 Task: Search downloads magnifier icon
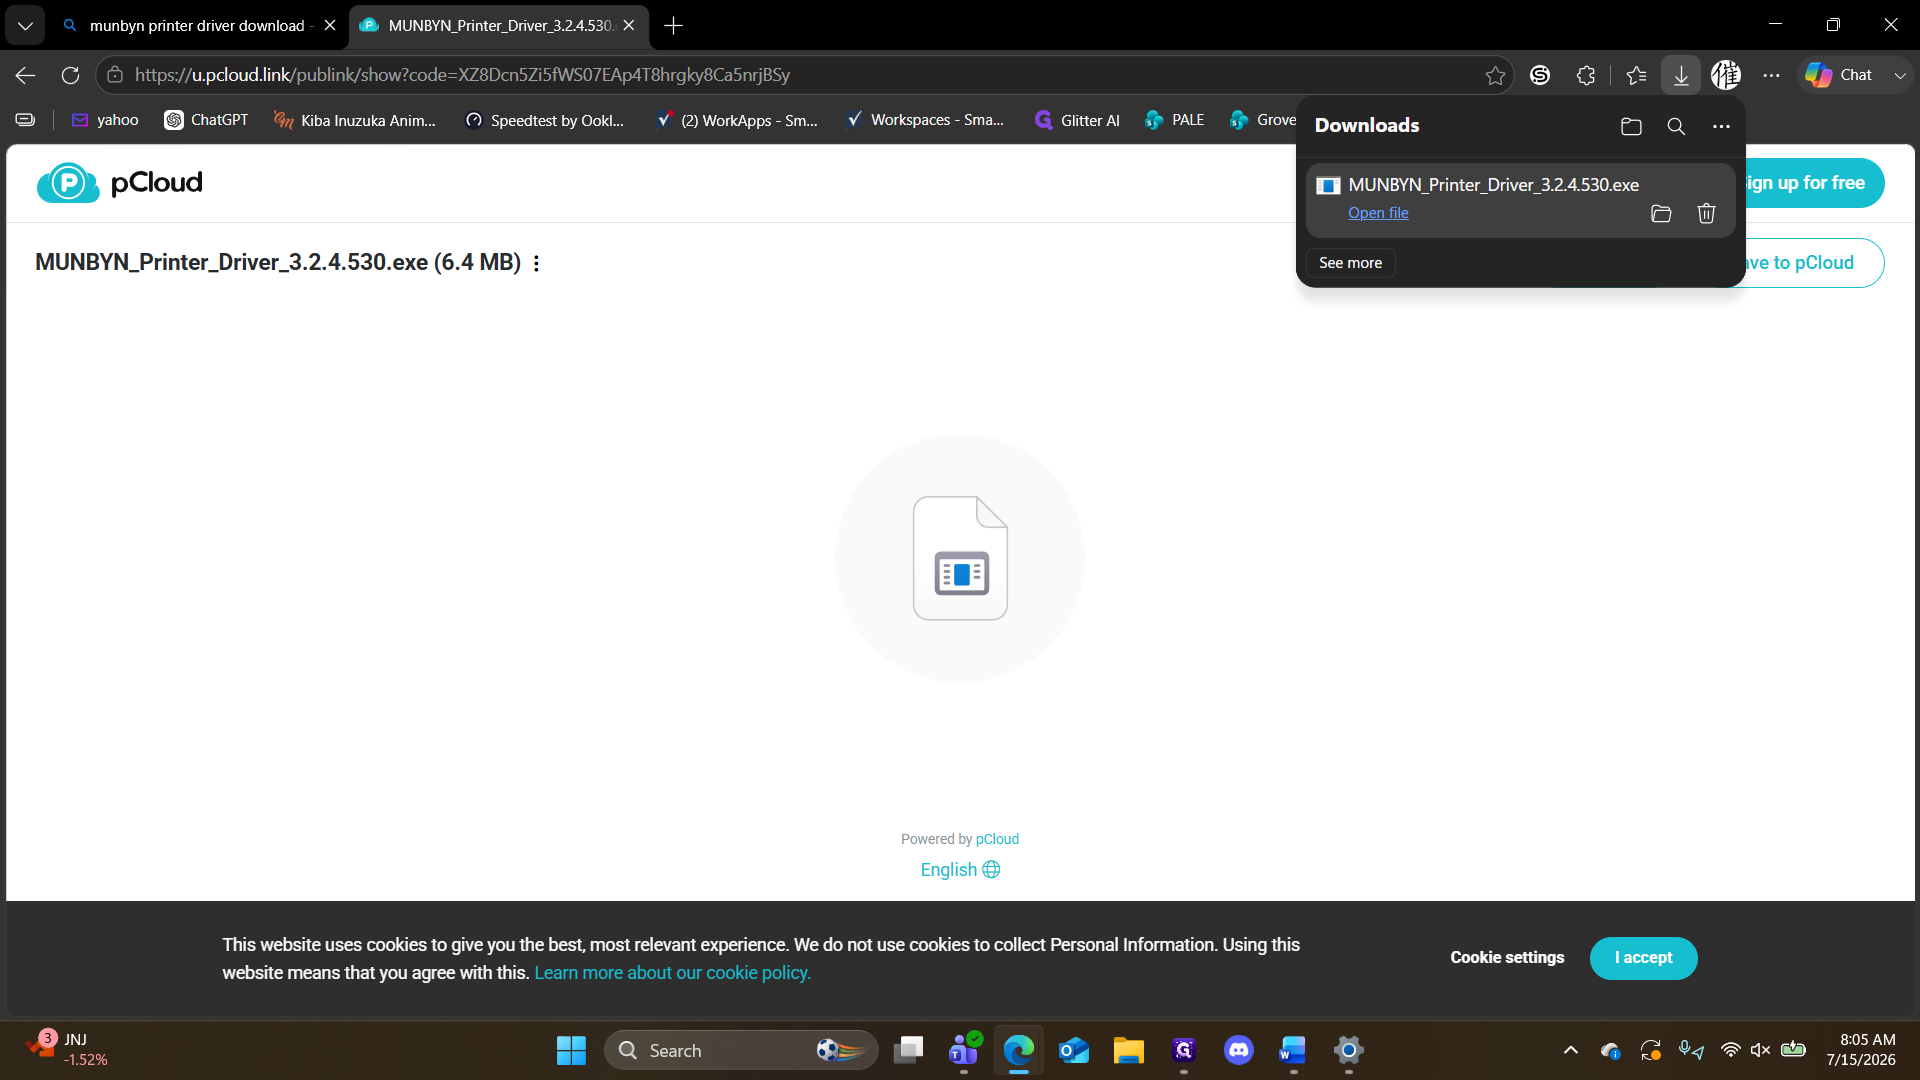(x=1676, y=126)
